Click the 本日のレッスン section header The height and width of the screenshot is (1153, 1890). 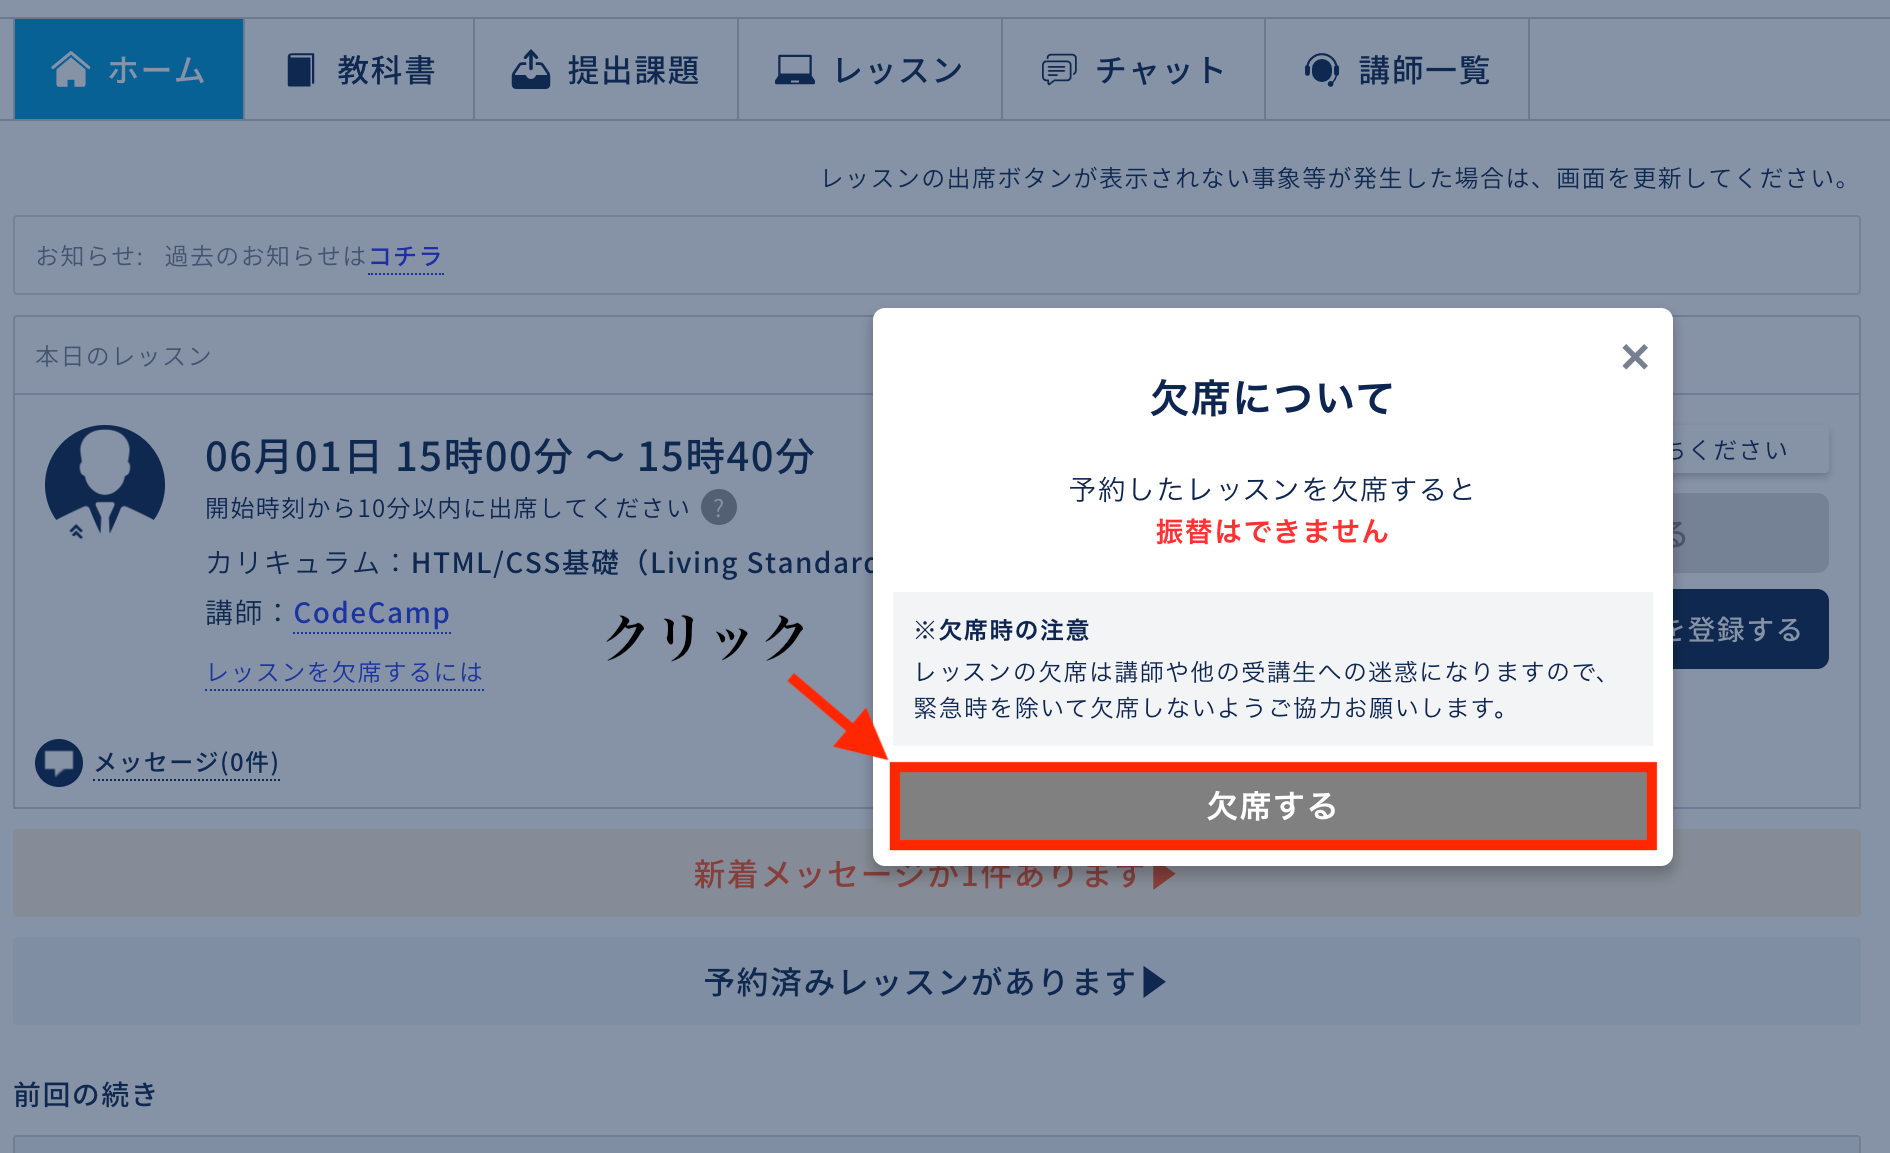[x=124, y=356]
